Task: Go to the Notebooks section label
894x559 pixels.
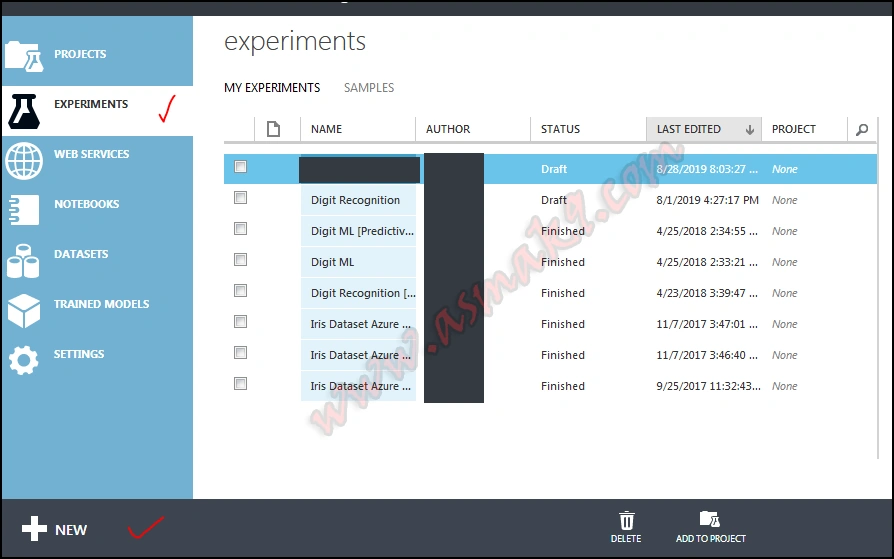Action: click(x=87, y=204)
